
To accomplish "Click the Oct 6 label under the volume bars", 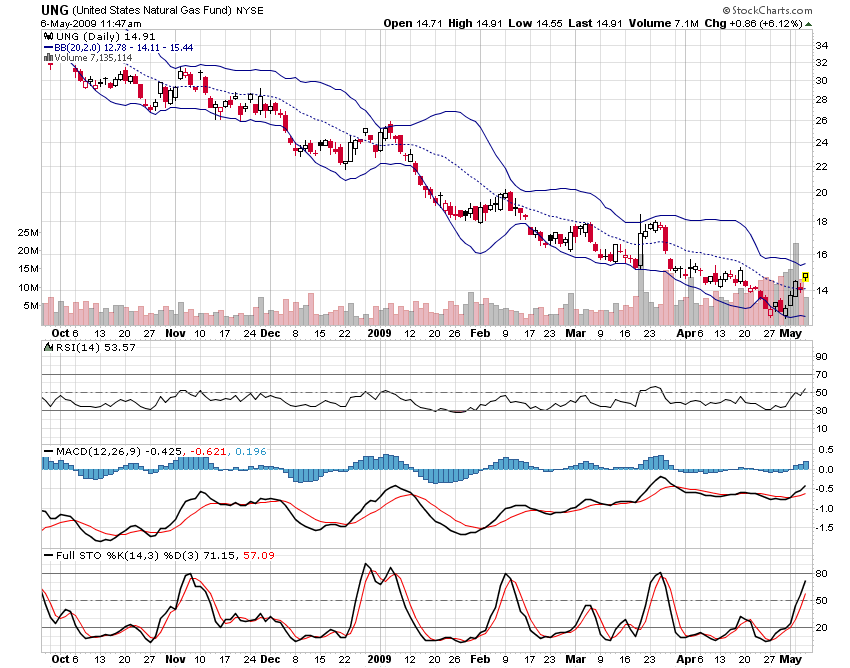I will pyautogui.click(x=65, y=333).
